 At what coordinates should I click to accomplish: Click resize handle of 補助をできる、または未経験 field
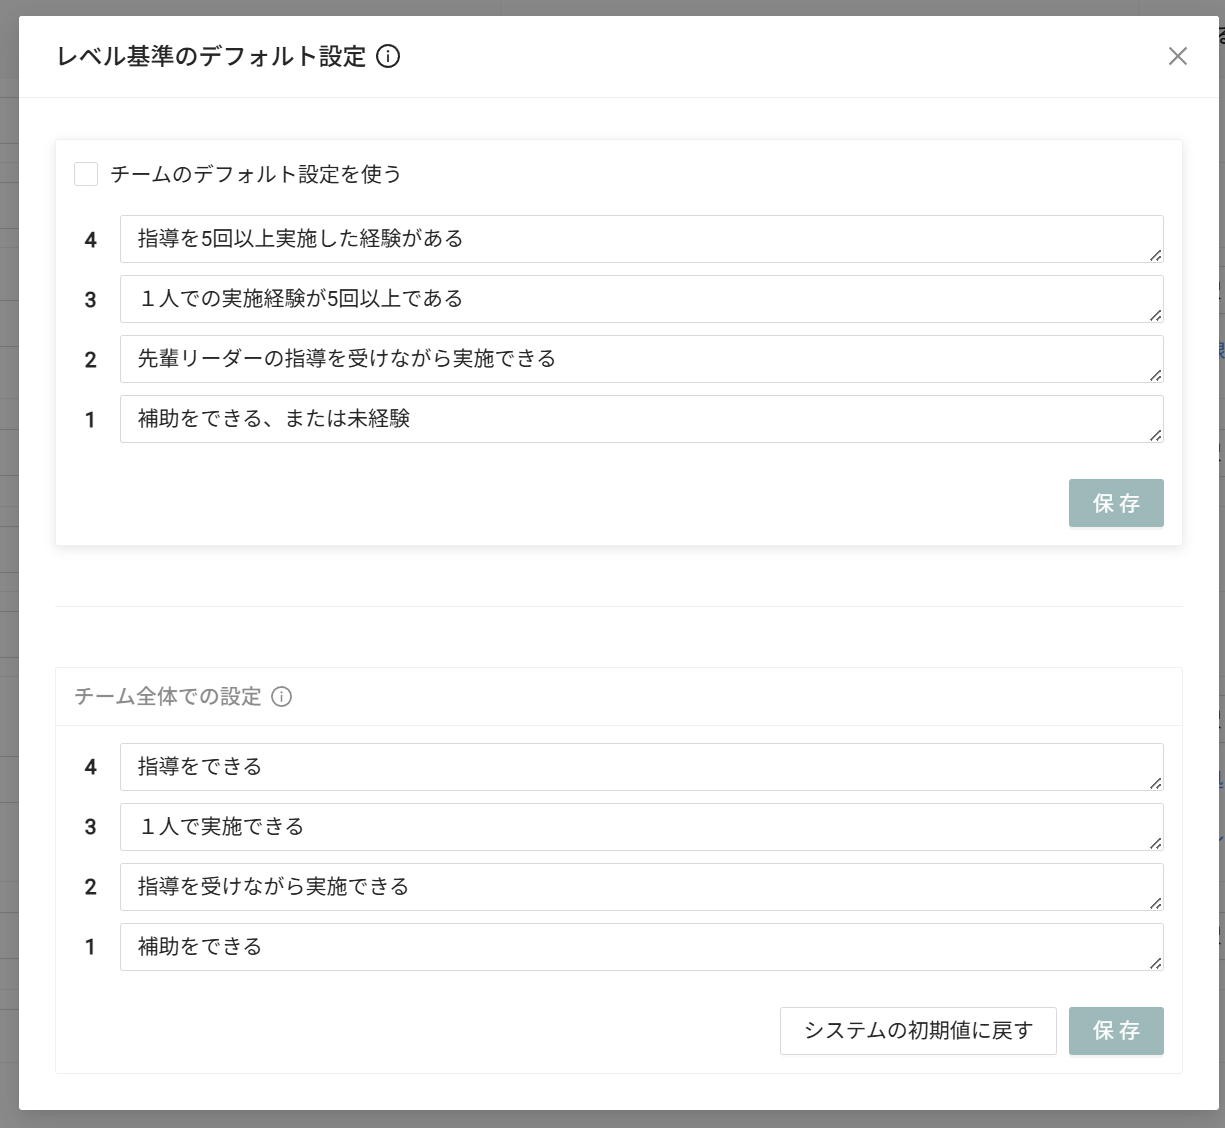(1155, 435)
